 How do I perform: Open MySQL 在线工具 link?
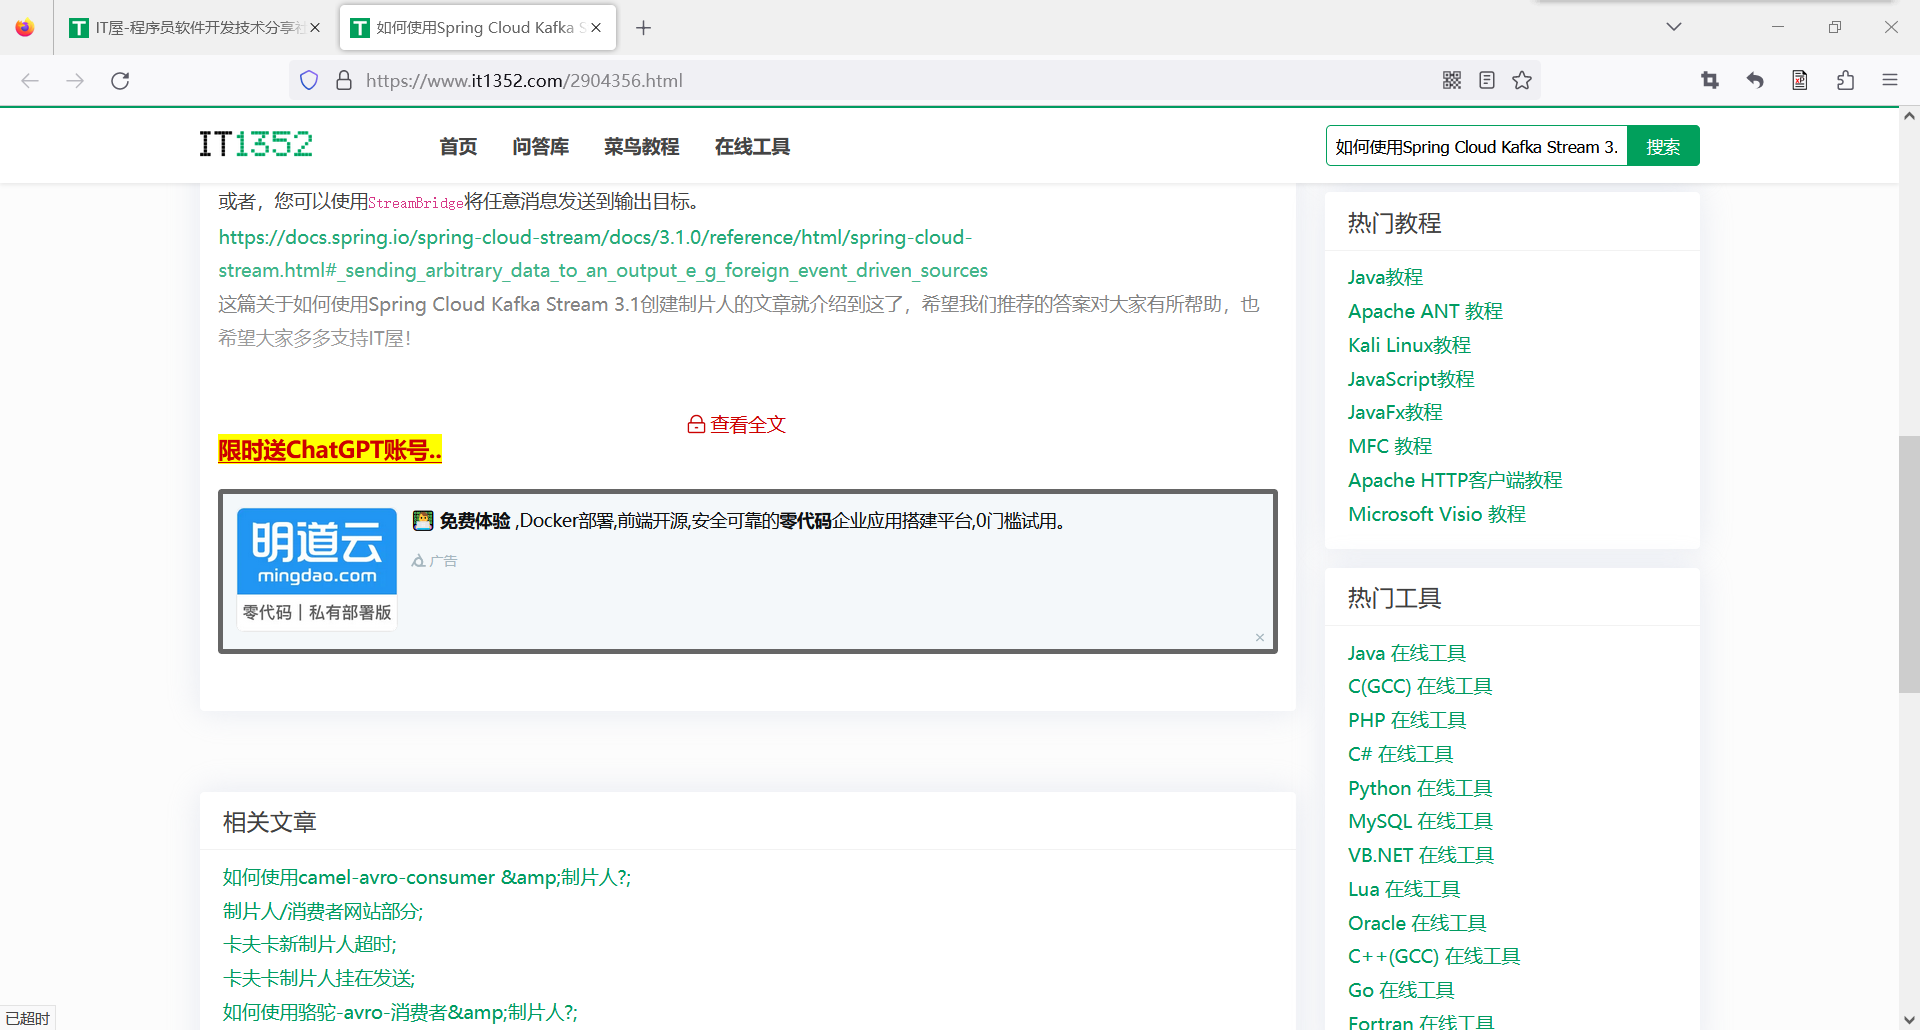click(1420, 821)
